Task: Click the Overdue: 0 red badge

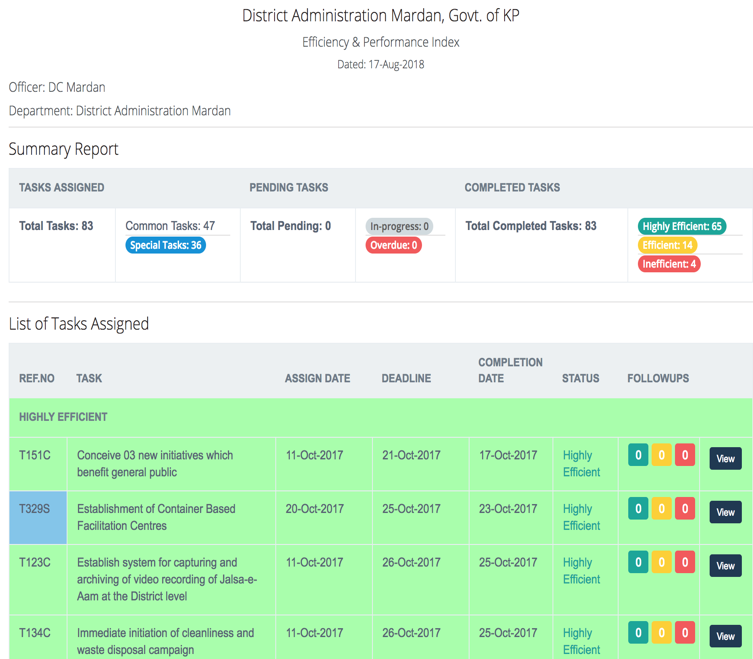Action: coord(393,245)
